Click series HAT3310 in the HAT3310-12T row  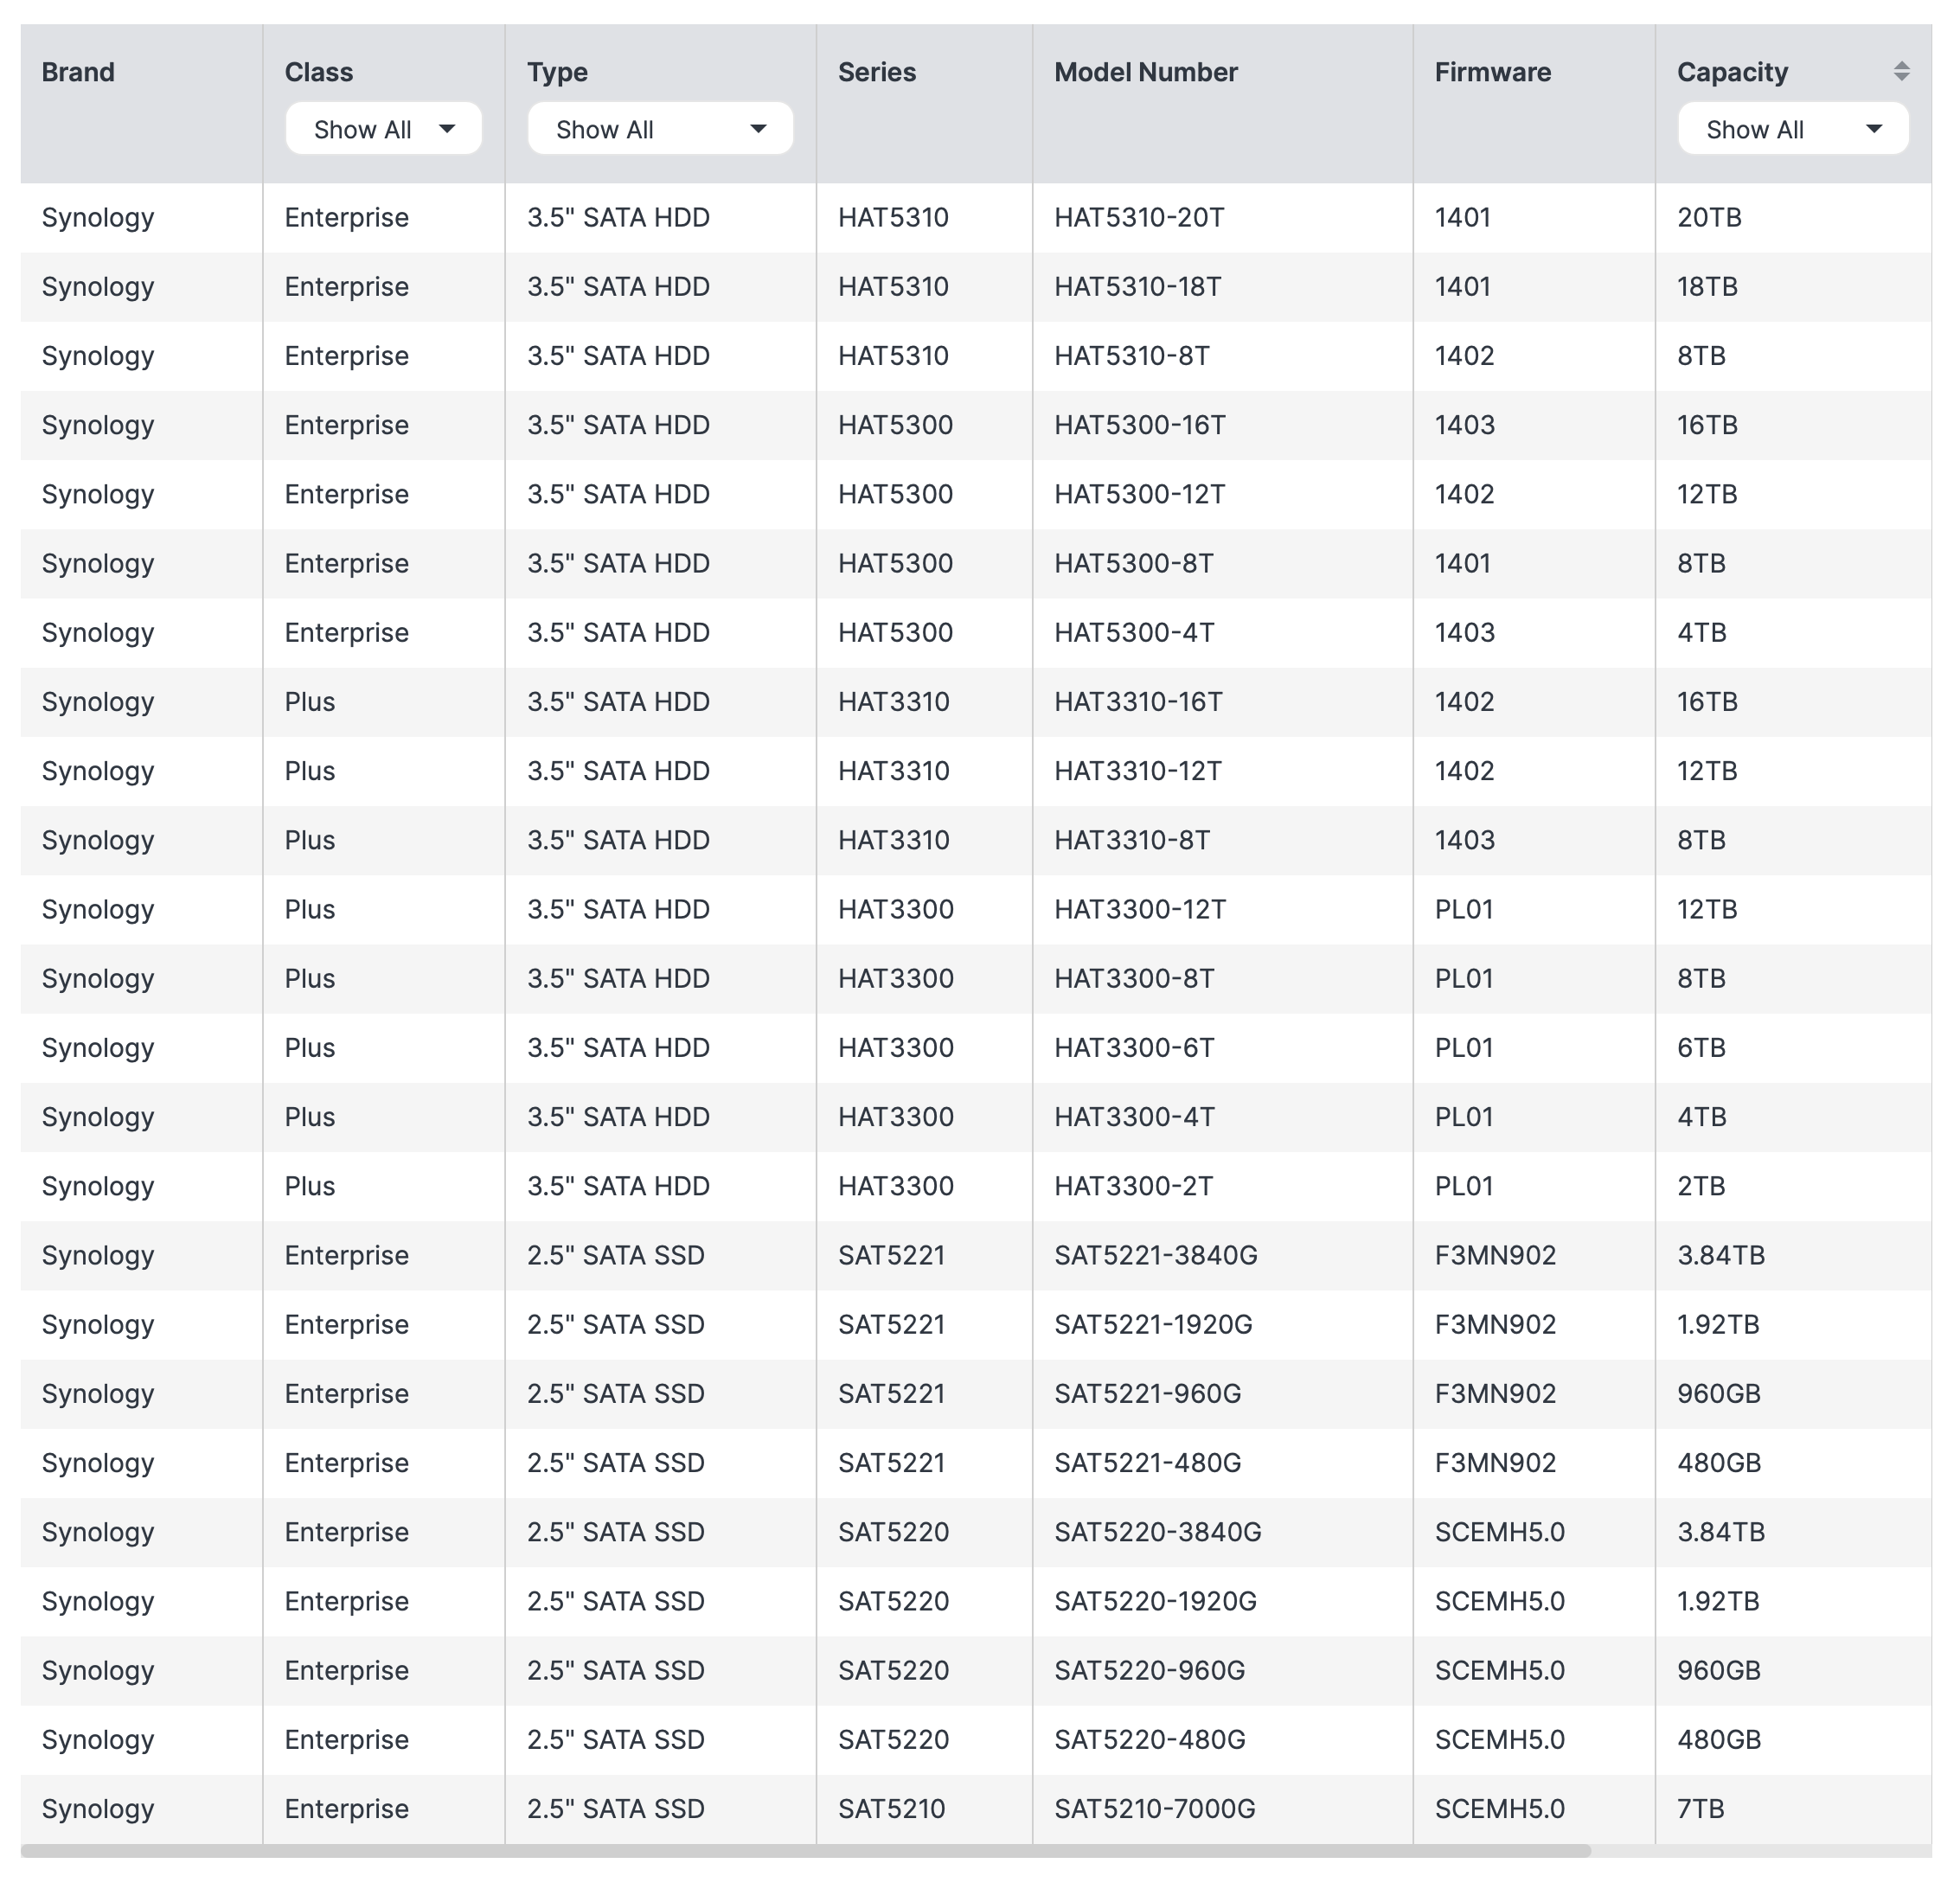(893, 771)
